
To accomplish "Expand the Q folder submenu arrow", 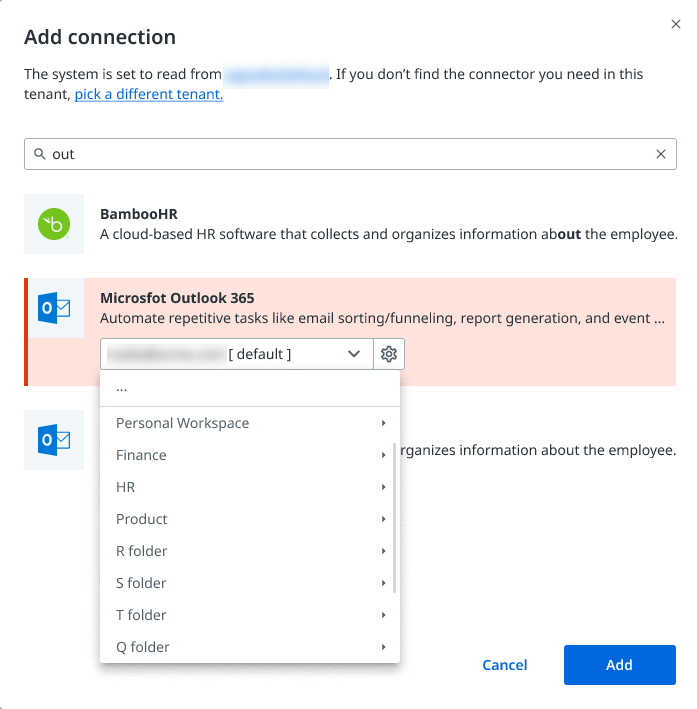I will tap(384, 647).
